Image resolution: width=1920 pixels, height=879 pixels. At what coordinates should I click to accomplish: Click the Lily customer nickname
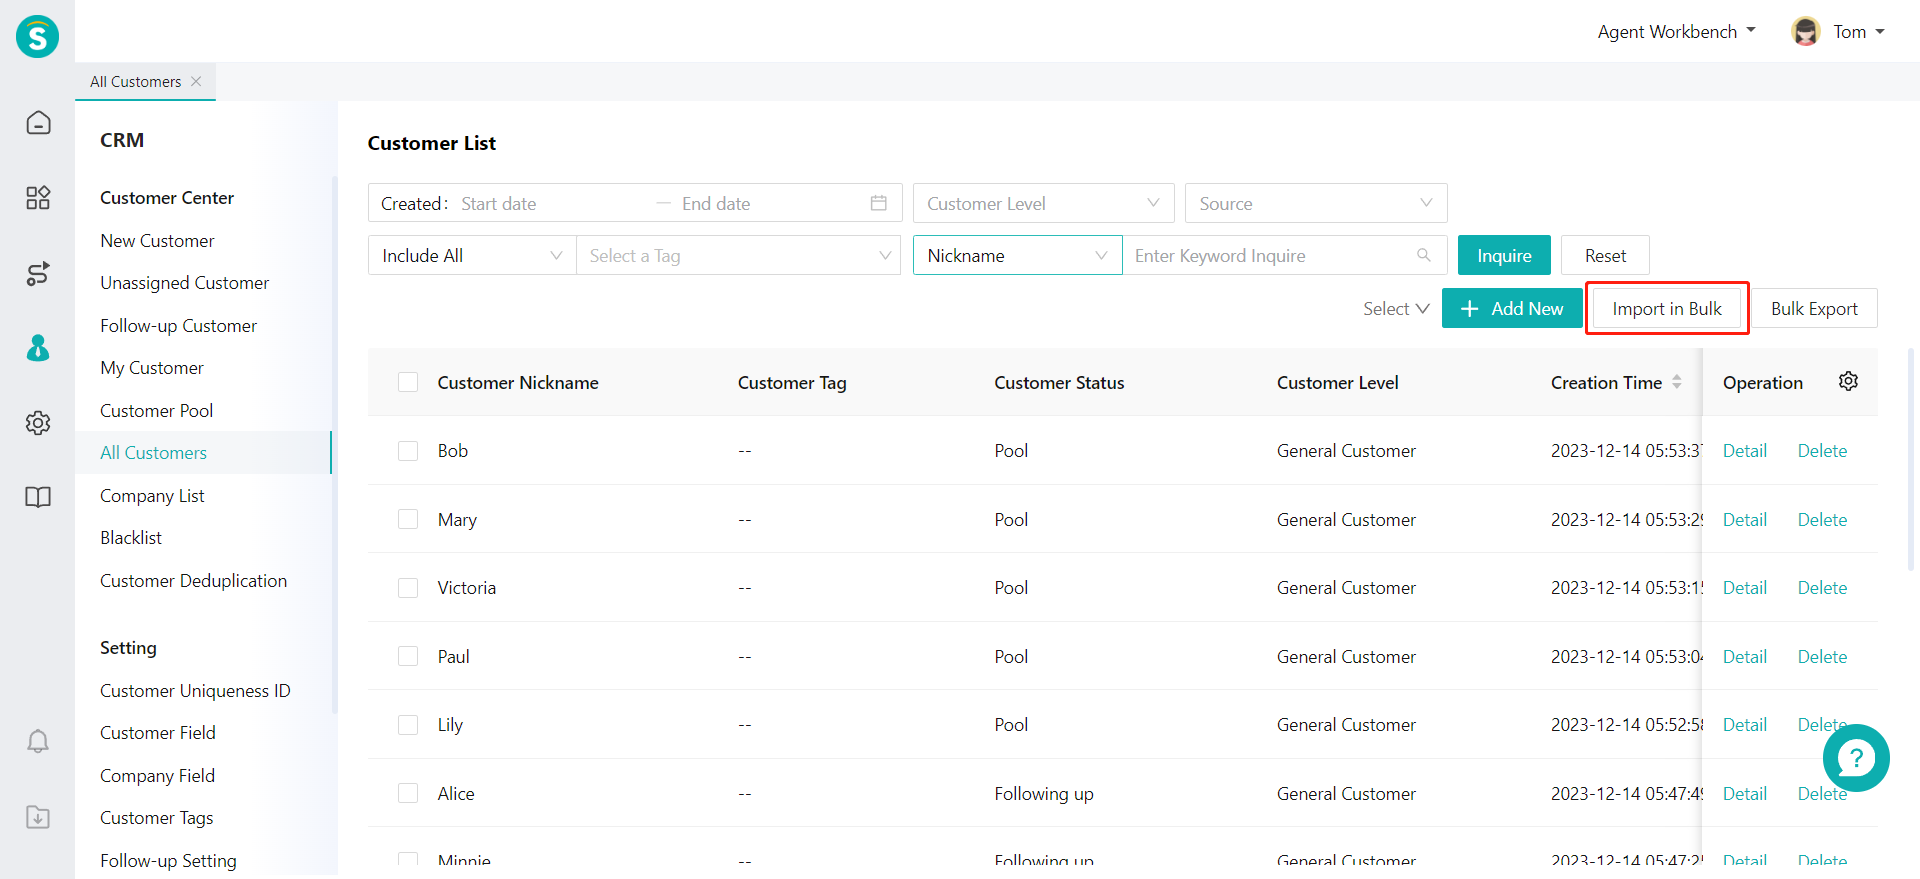(x=450, y=725)
